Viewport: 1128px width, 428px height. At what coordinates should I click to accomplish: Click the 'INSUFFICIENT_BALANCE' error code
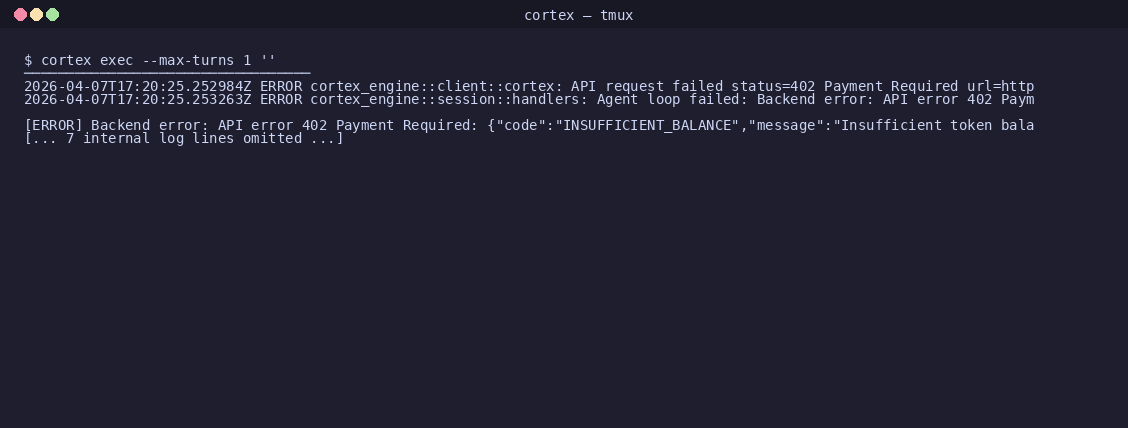647,125
